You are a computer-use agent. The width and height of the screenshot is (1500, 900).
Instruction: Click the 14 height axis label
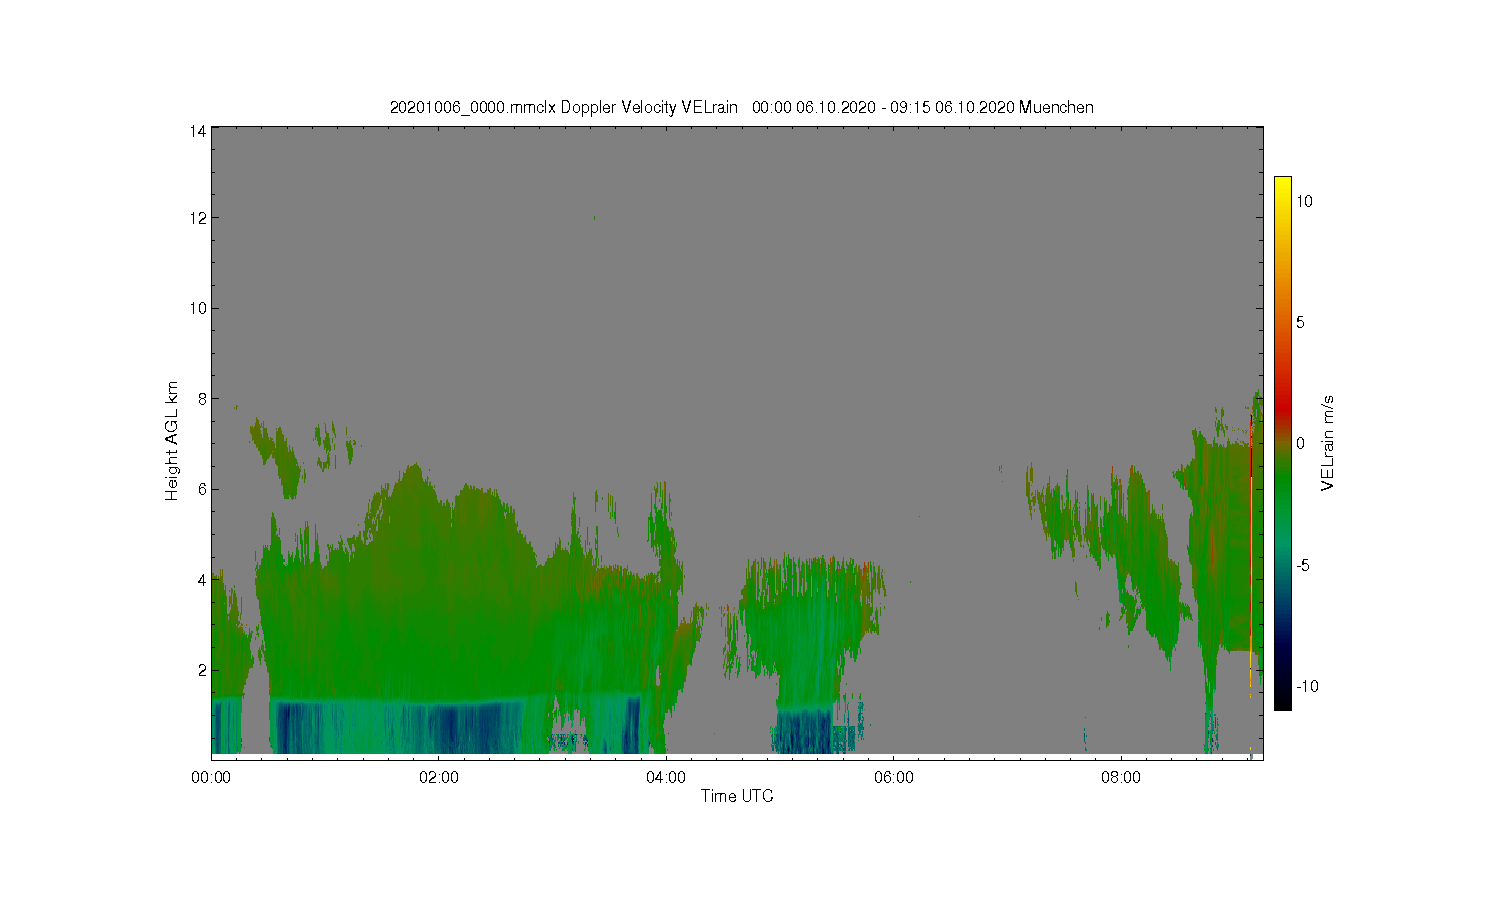click(198, 131)
